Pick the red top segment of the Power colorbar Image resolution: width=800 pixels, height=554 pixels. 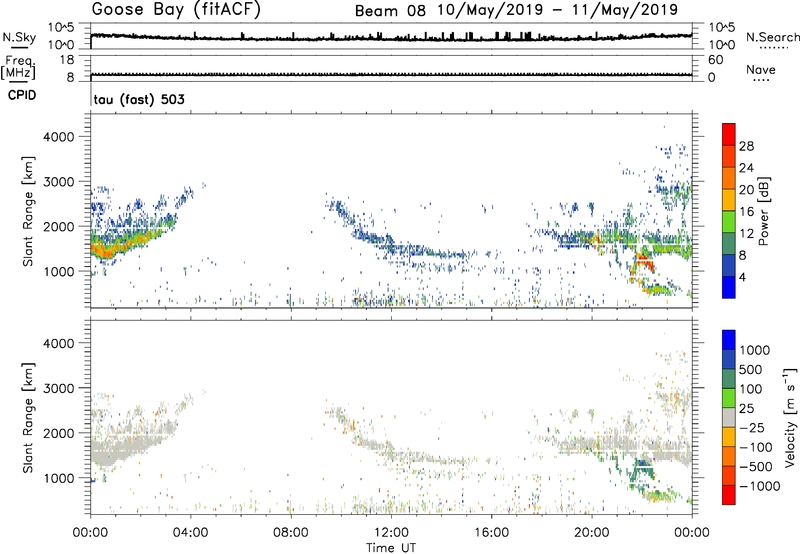(729, 134)
